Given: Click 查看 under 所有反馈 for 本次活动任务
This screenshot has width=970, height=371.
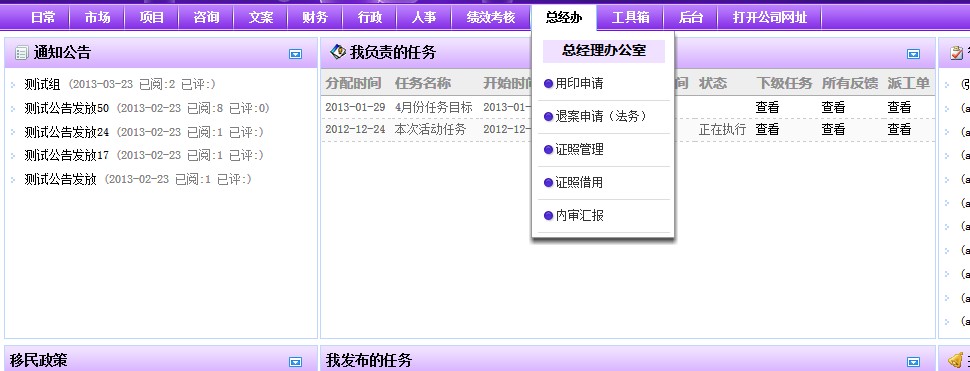Looking at the screenshot, I should (x=833, y=130).
